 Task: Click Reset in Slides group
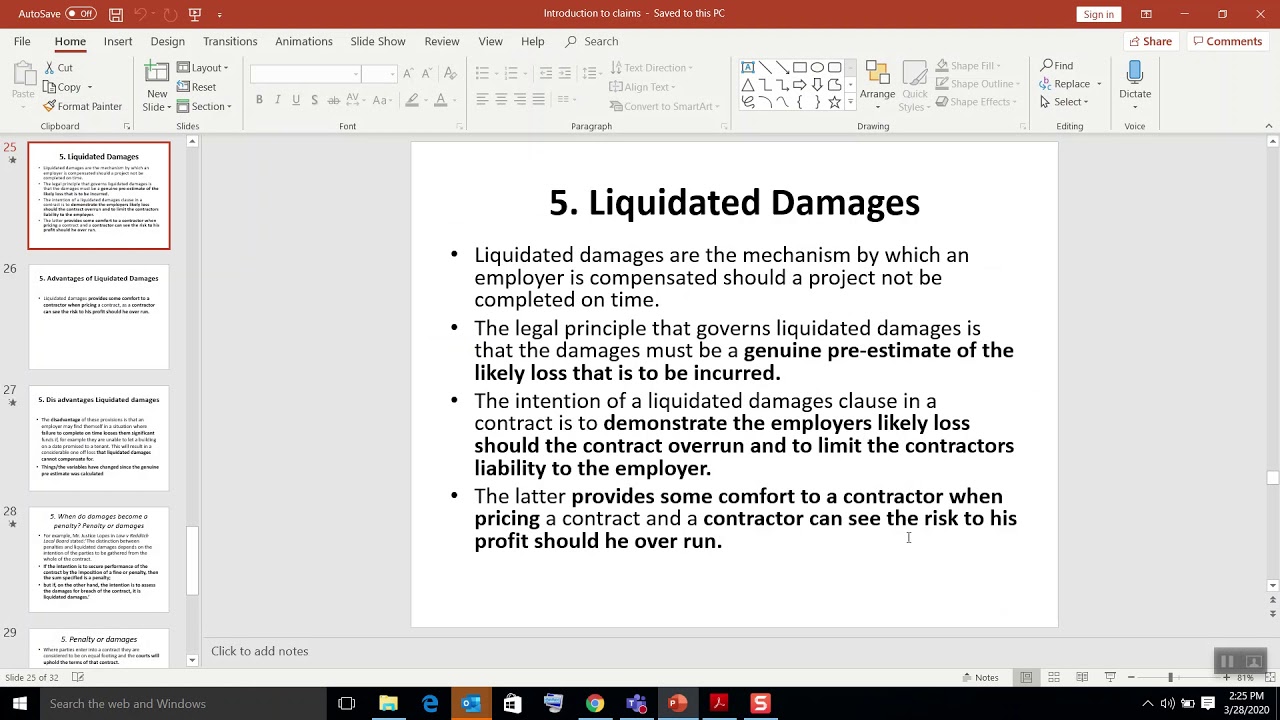[x=196, y=87]
